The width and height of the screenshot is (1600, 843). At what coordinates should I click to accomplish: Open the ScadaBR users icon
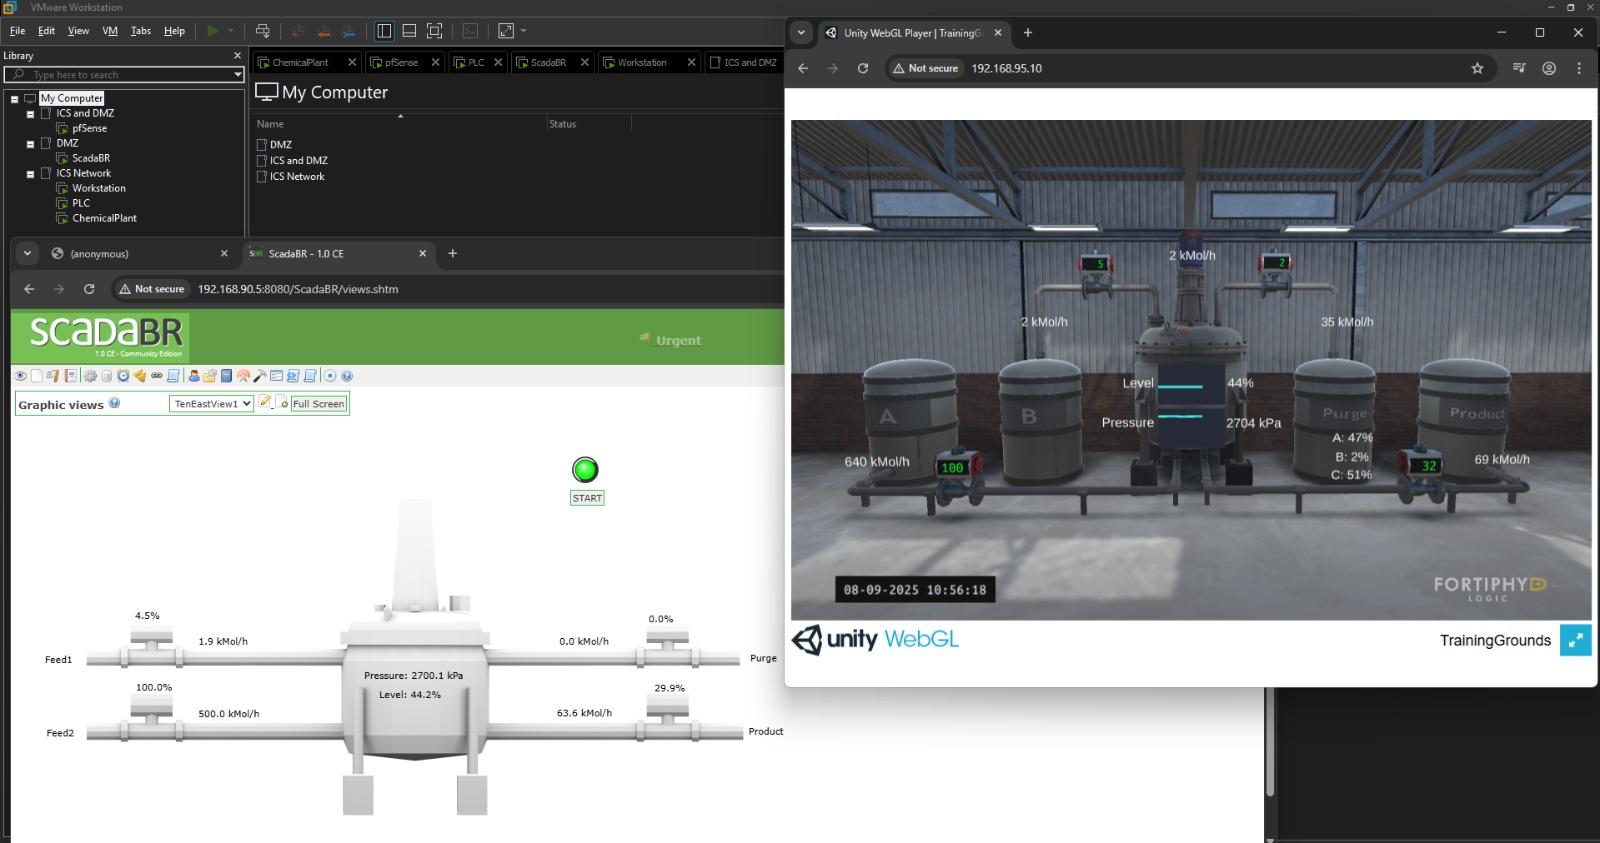(x=193, y=376)
